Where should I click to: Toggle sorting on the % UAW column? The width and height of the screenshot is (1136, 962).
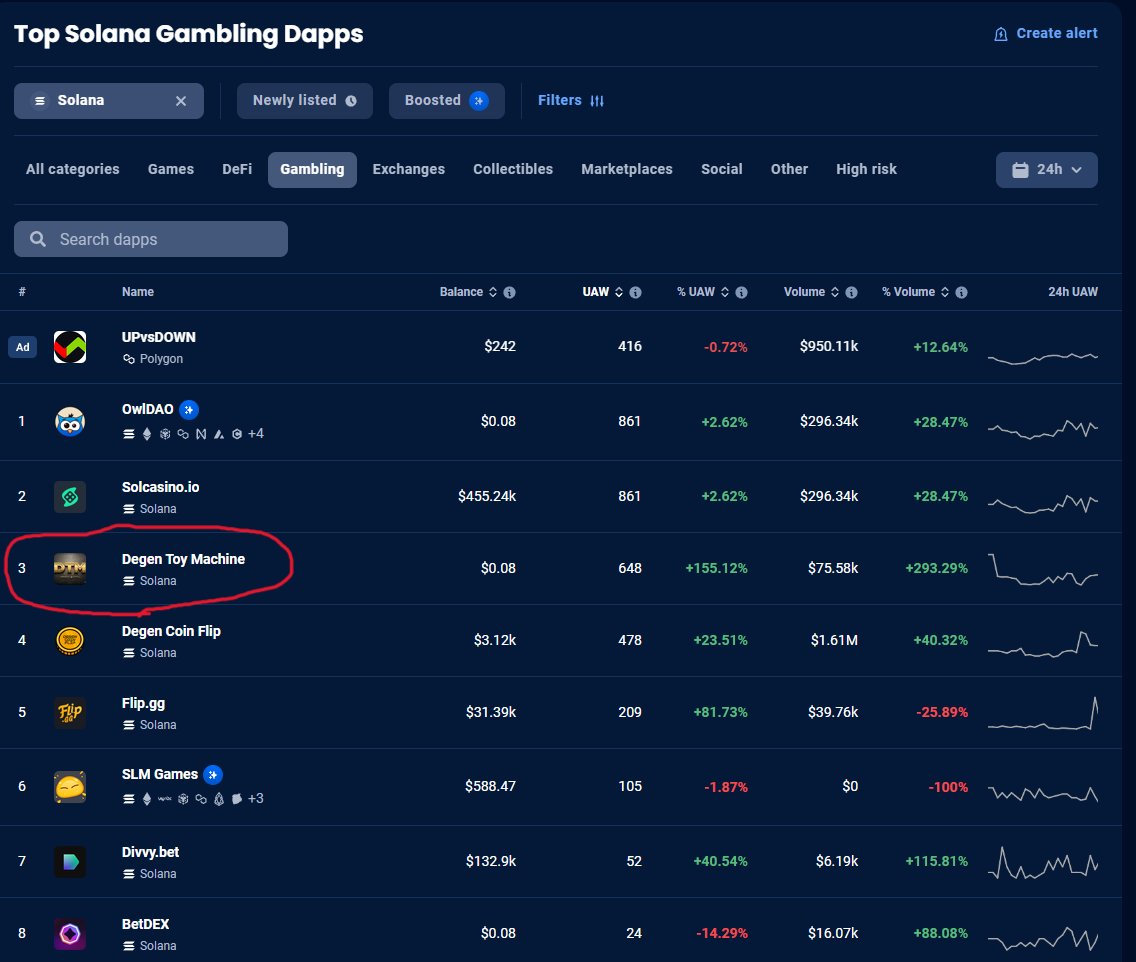coord(726,292)
